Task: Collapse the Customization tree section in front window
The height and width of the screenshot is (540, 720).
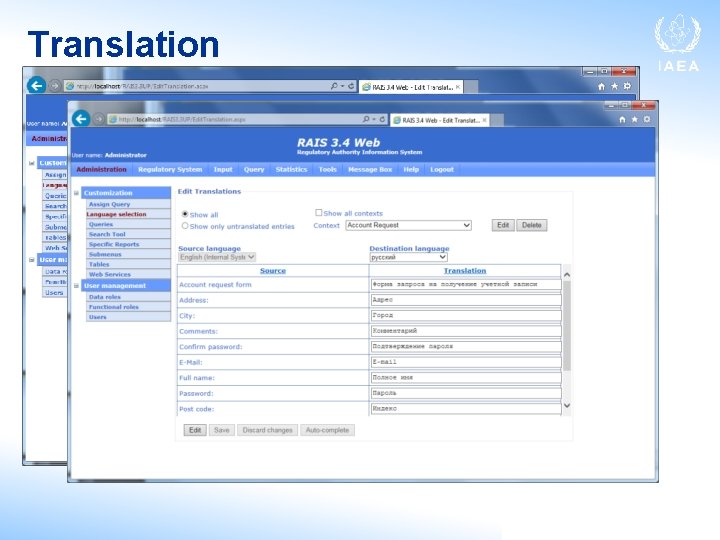Action: [x=77, y=193]
